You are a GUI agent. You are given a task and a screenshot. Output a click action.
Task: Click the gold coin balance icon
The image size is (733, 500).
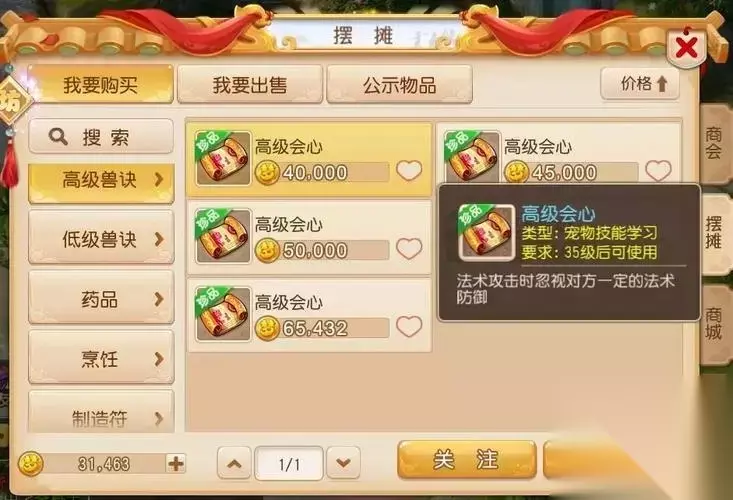point(30,464)
